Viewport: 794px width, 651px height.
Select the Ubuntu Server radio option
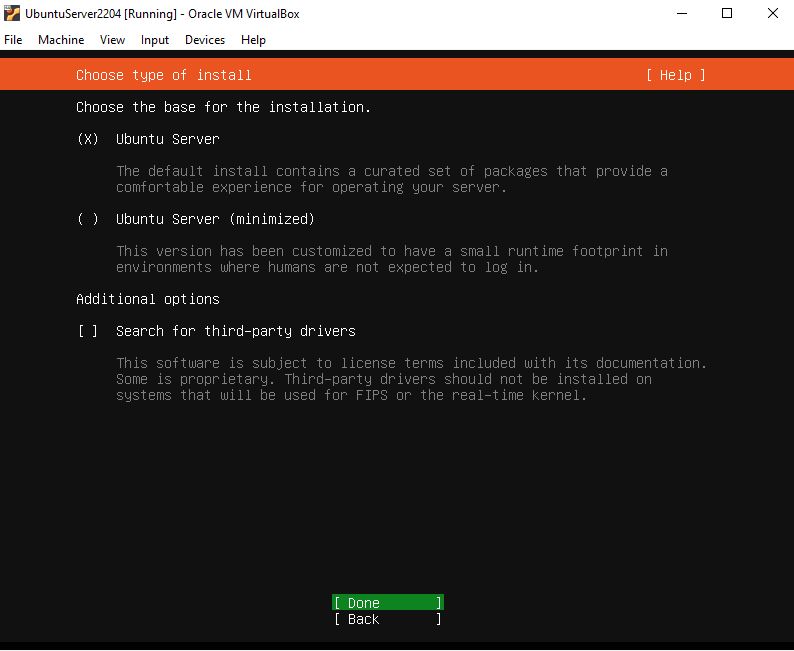pos(88,139)
